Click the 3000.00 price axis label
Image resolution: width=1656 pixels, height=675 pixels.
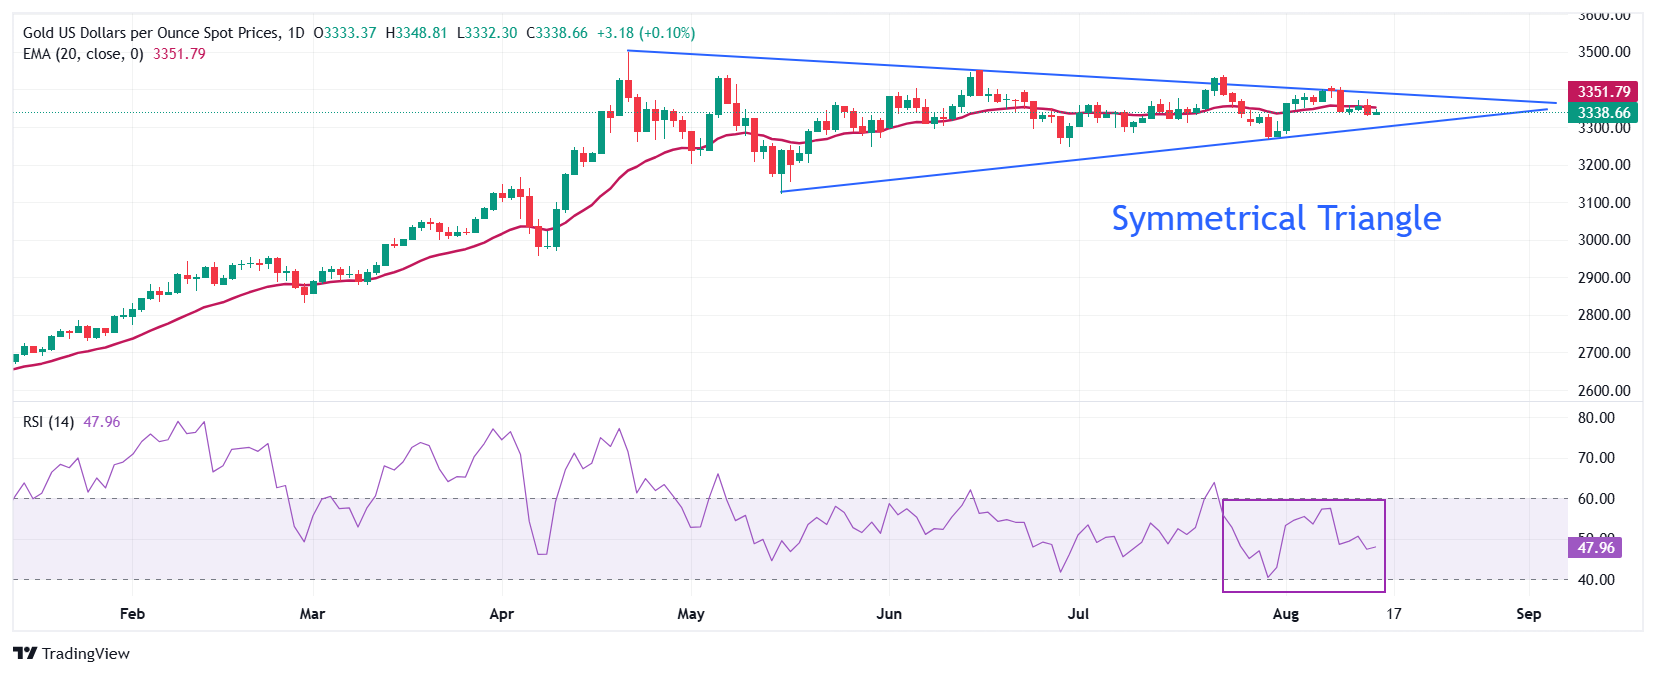pyautogui.click(x=1604, y=240)
